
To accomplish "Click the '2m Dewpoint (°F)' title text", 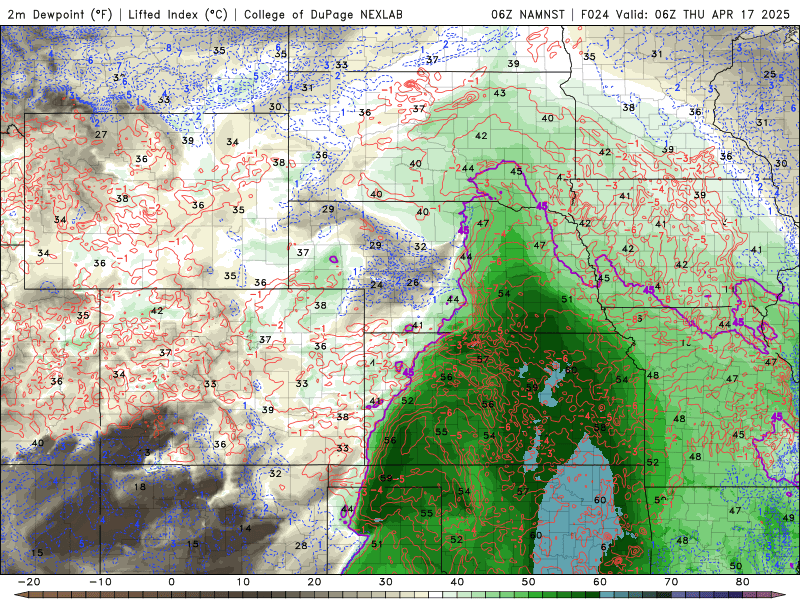I will (60, 14).
